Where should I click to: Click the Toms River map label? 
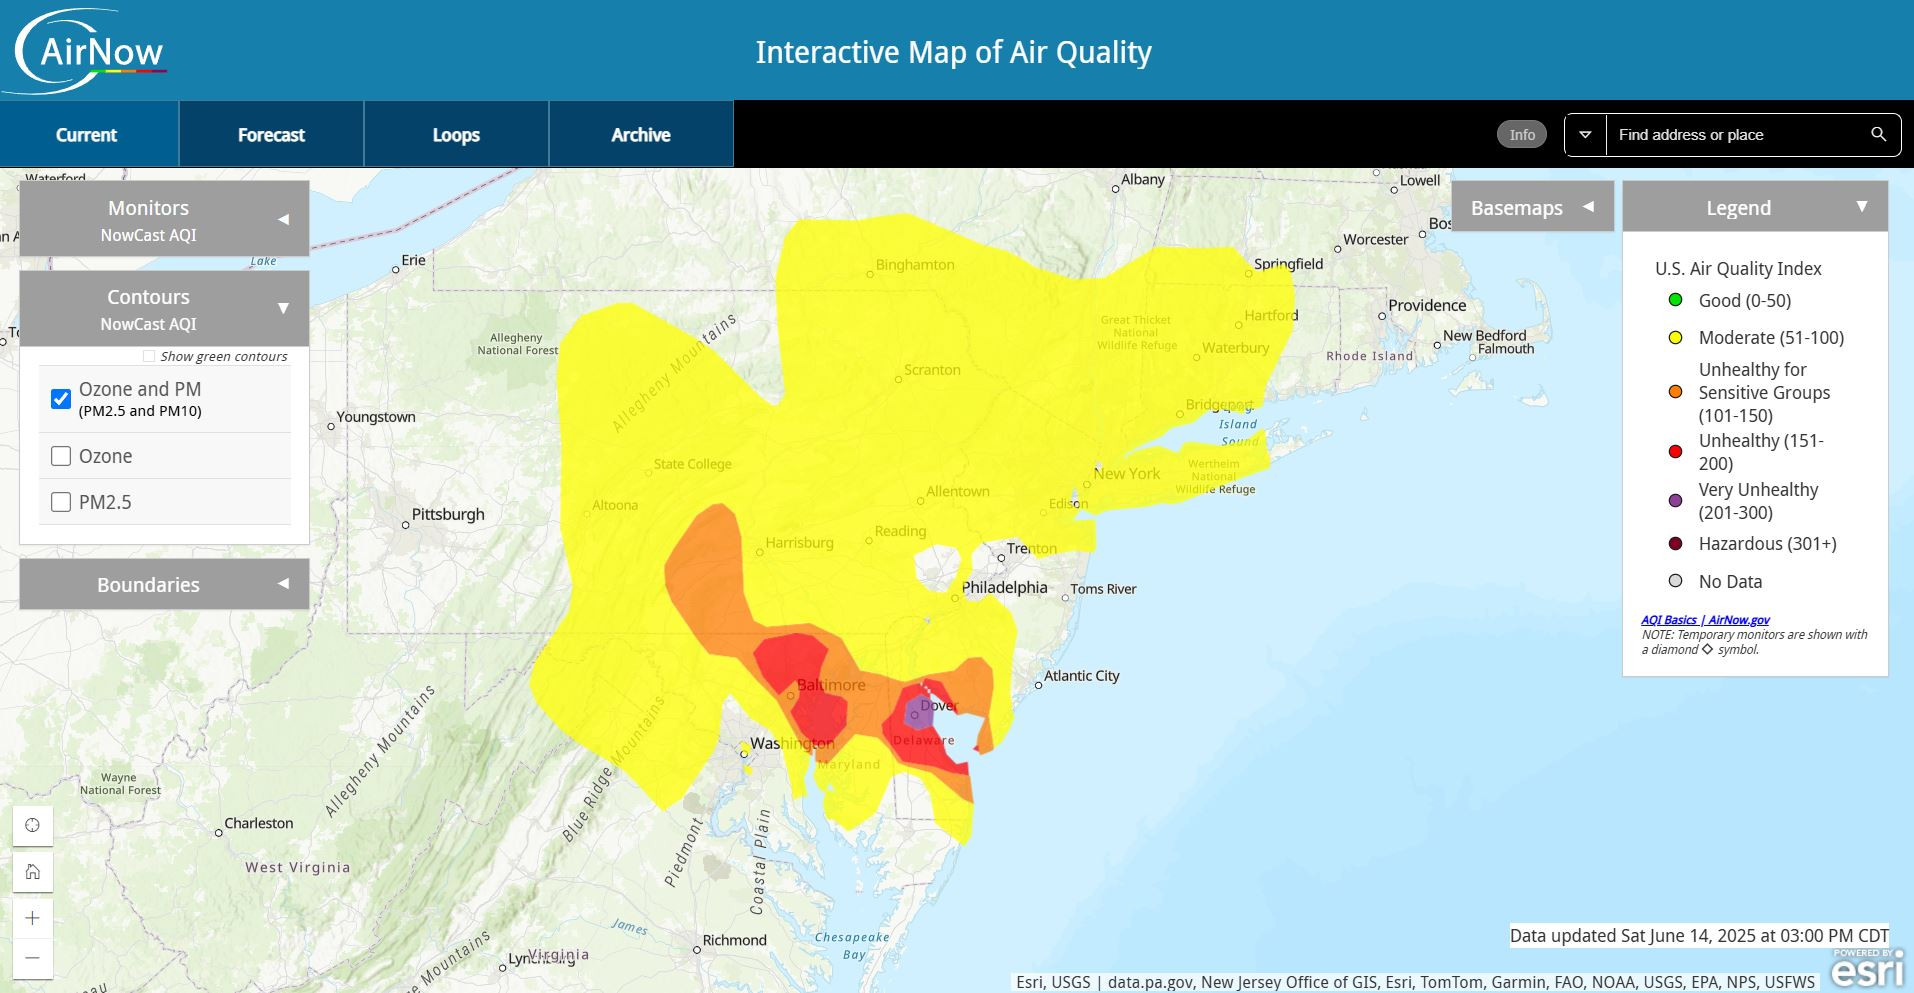(x=1104, y=589)
